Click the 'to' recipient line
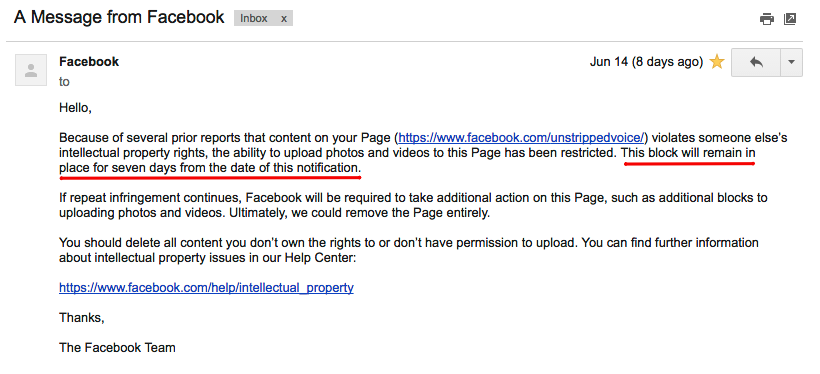The image size is (820, 374). click(64, 82)
